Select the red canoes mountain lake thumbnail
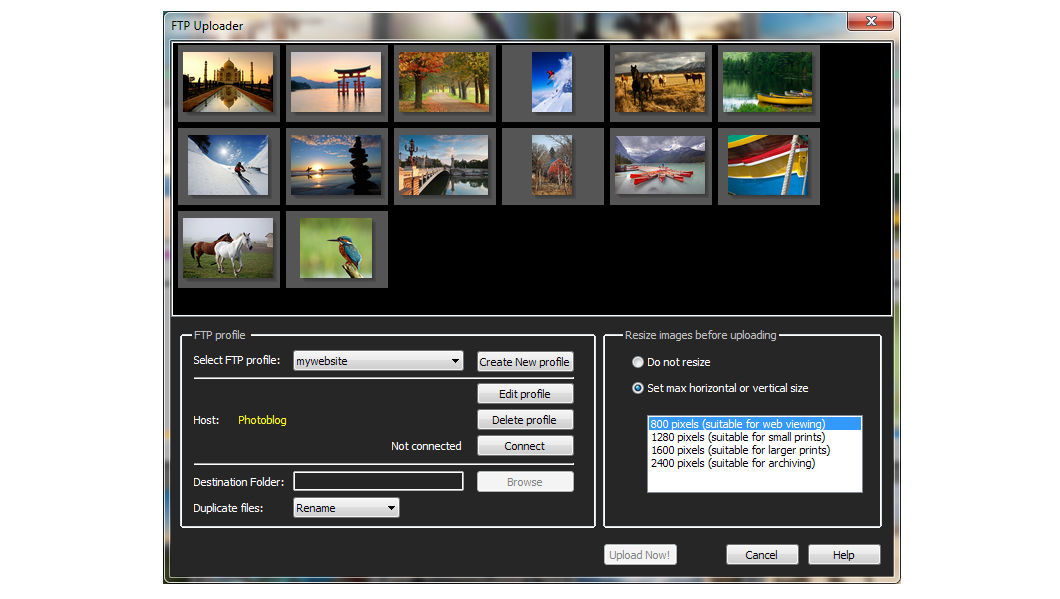Viewport: 1060px width, 599px height. 660,166
